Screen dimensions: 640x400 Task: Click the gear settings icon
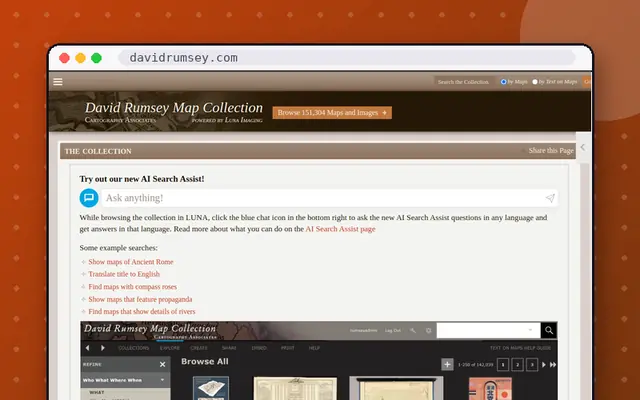pos(428,330)
